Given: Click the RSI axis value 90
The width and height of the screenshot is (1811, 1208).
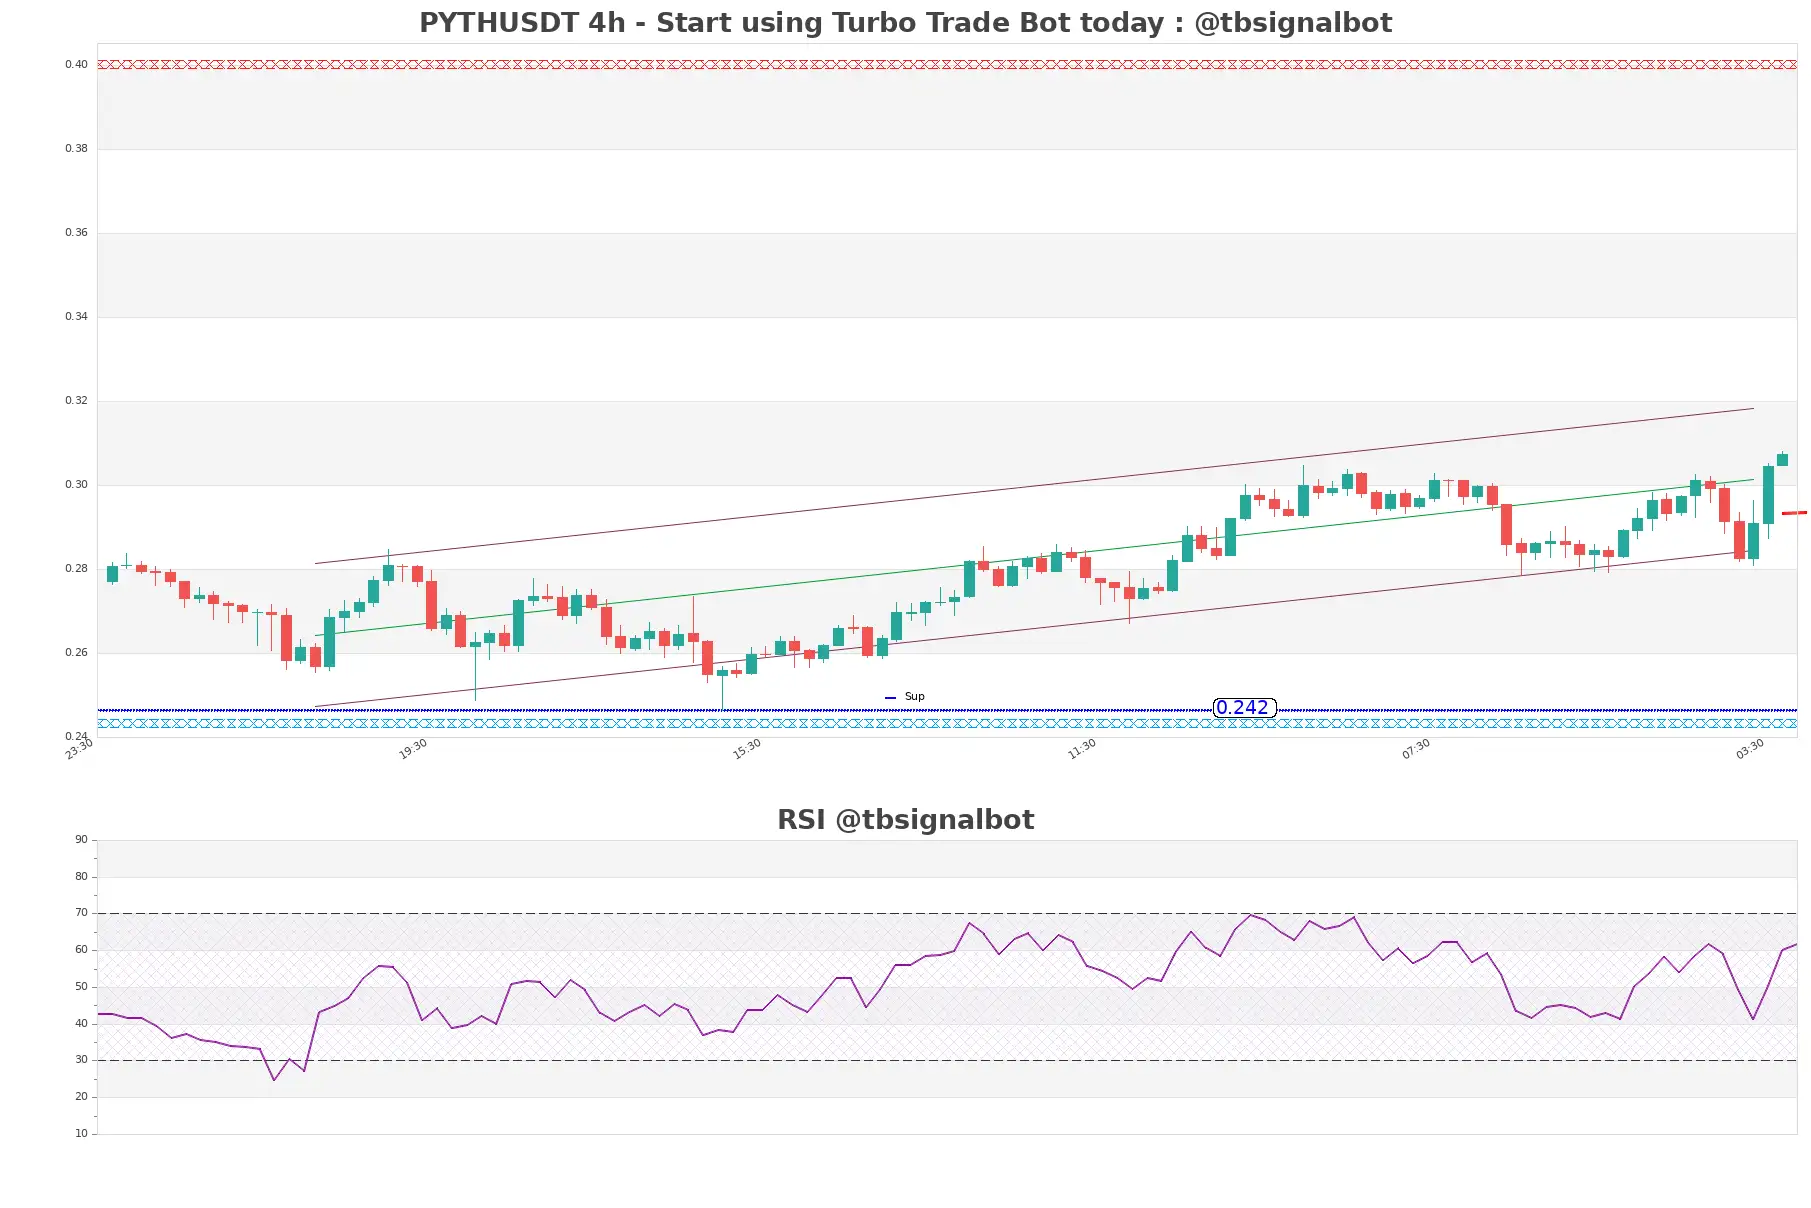Looking at the screenshot, I should pos(81,840).
